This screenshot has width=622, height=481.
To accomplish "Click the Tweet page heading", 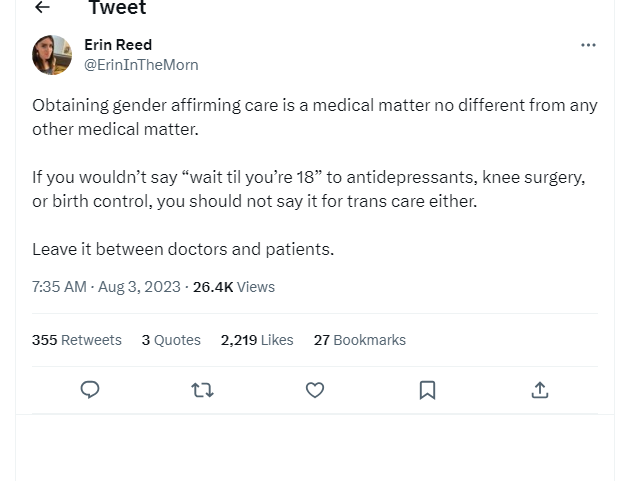I will coord(117,9).
